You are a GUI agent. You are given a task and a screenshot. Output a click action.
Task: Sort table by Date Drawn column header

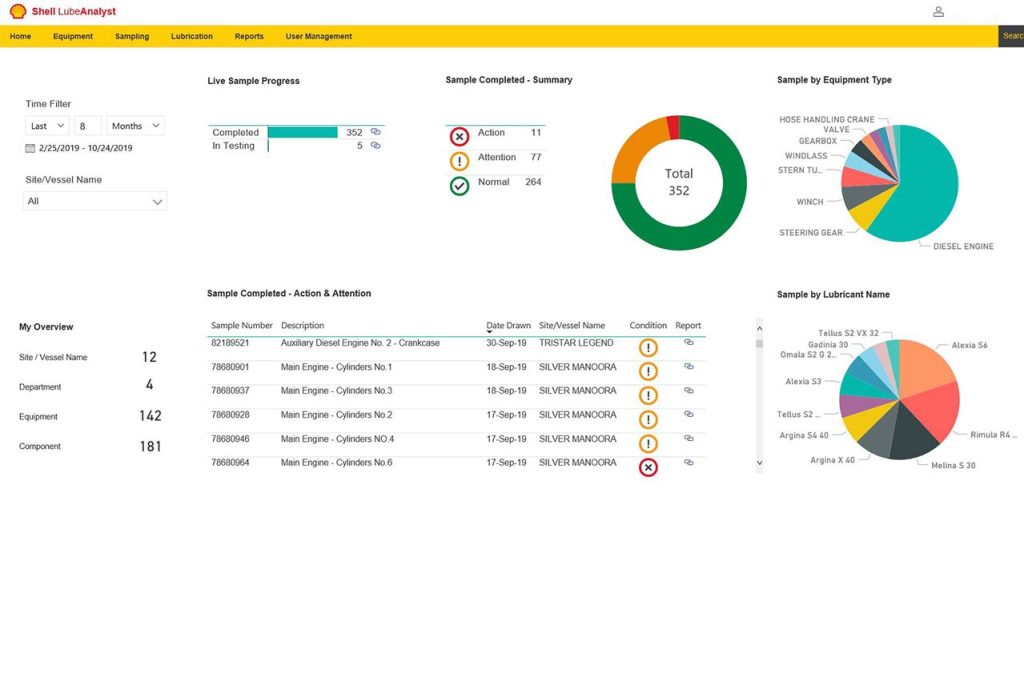tap(508, 326)
